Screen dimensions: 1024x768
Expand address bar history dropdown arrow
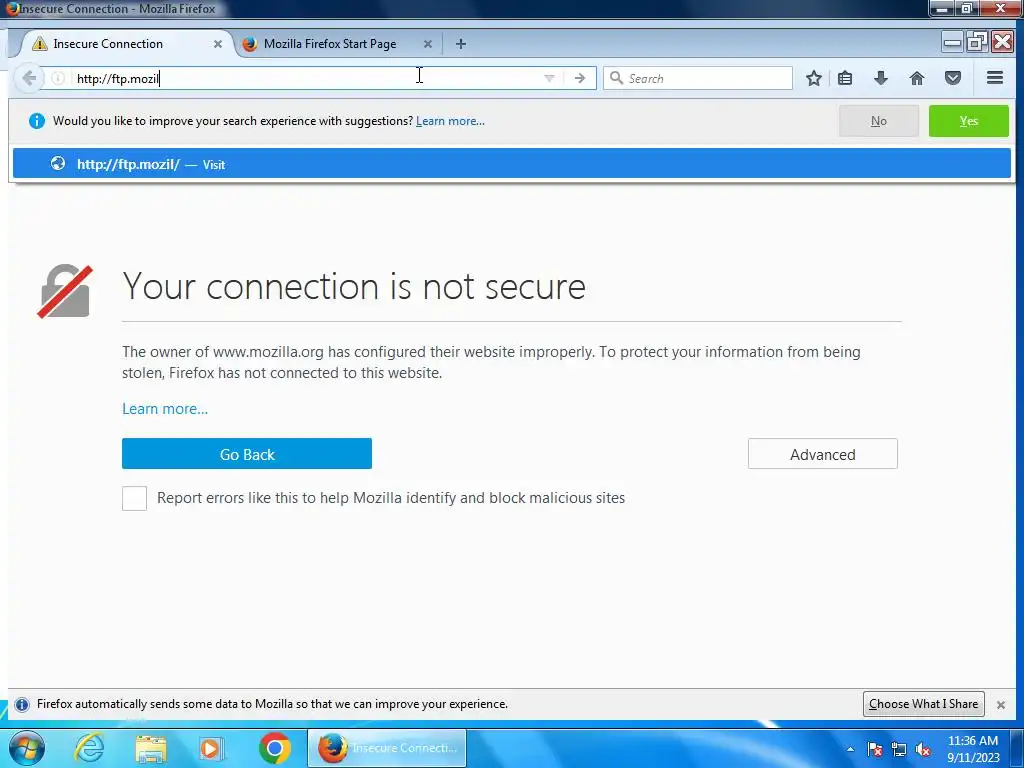(549, 78)
